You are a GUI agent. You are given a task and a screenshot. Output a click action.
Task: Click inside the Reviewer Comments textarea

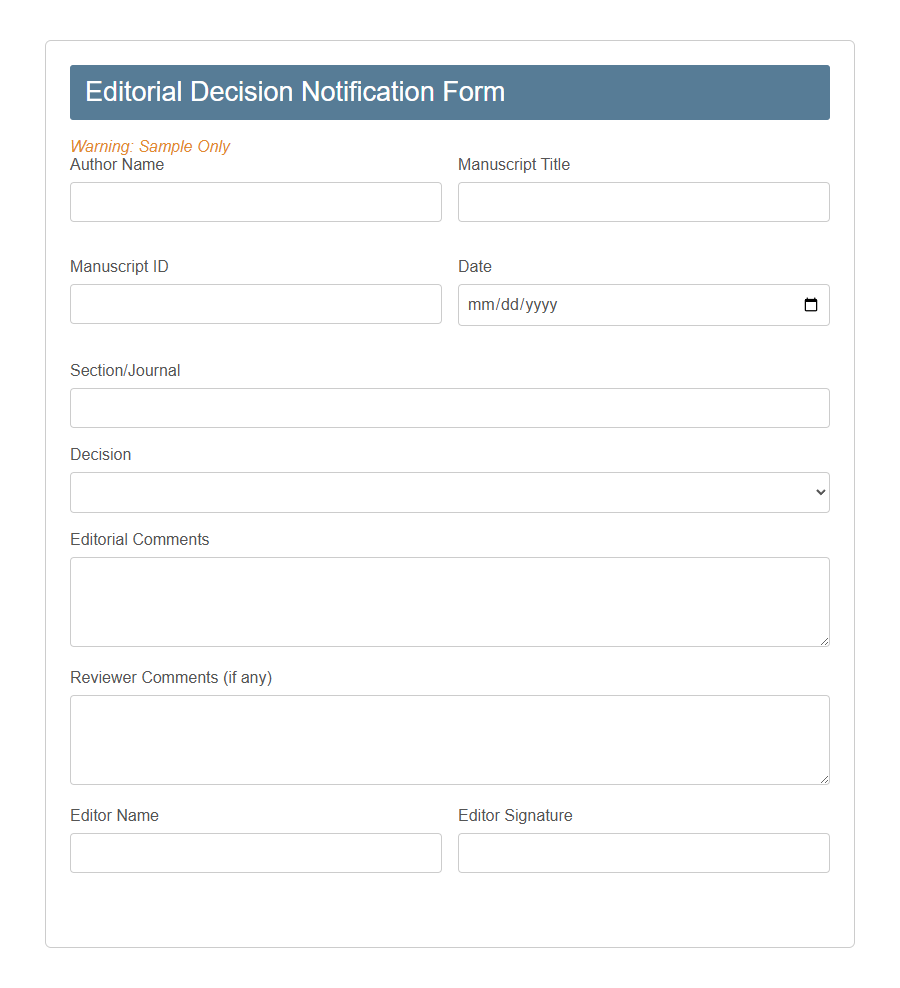coord(449,738)
